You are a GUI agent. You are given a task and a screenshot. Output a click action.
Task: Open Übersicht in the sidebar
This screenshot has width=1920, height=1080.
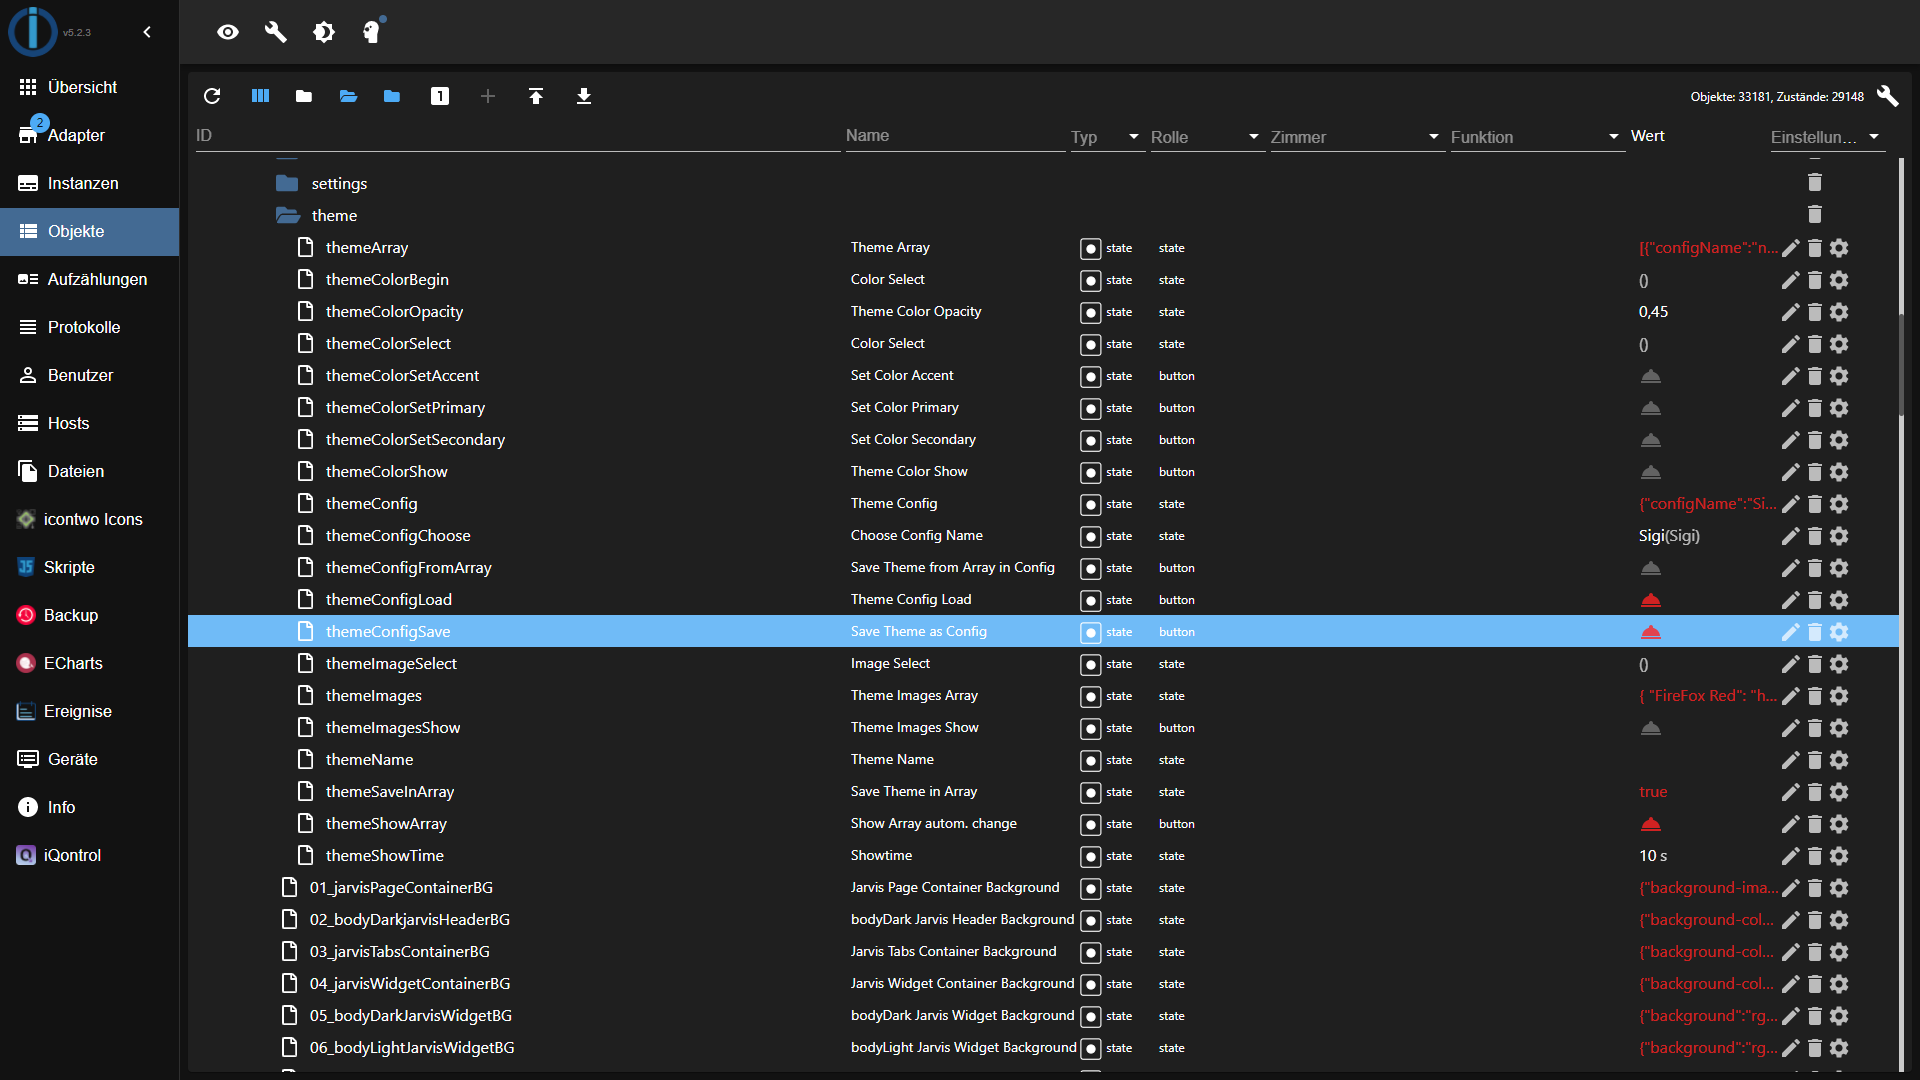pos(89,88)
